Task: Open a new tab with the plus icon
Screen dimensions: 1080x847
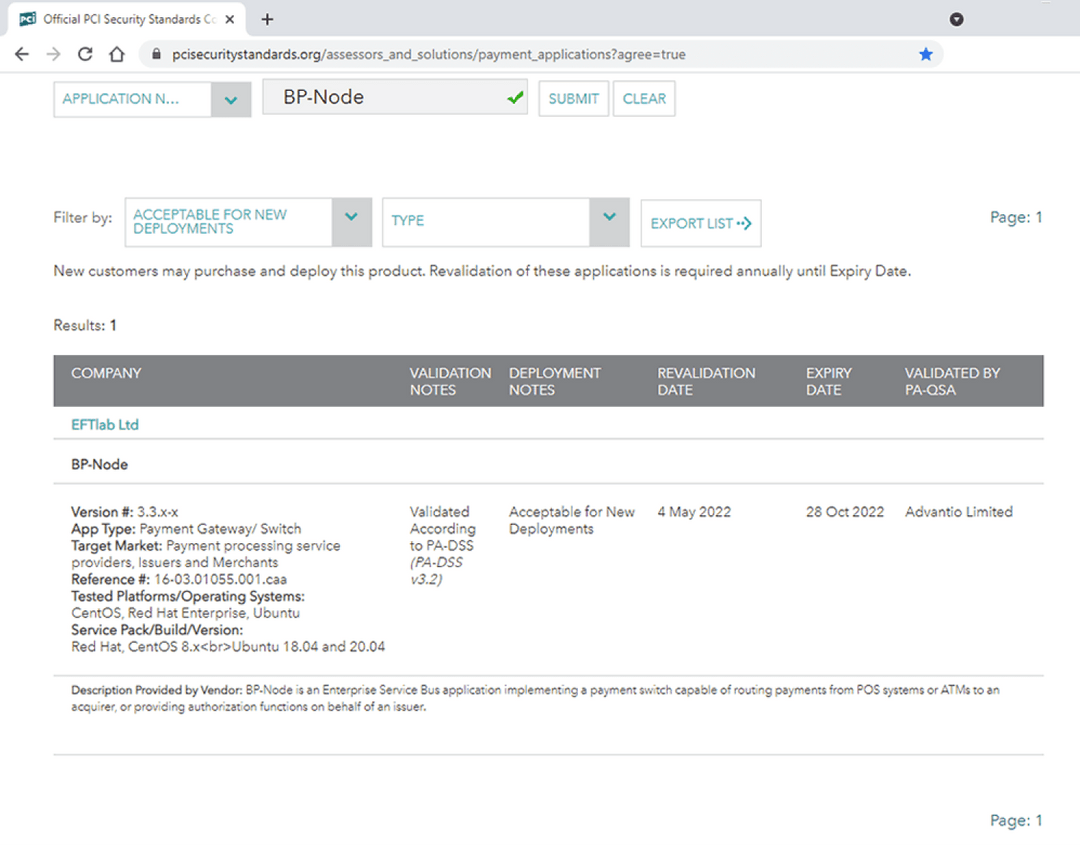Action: tap(267, 19)
